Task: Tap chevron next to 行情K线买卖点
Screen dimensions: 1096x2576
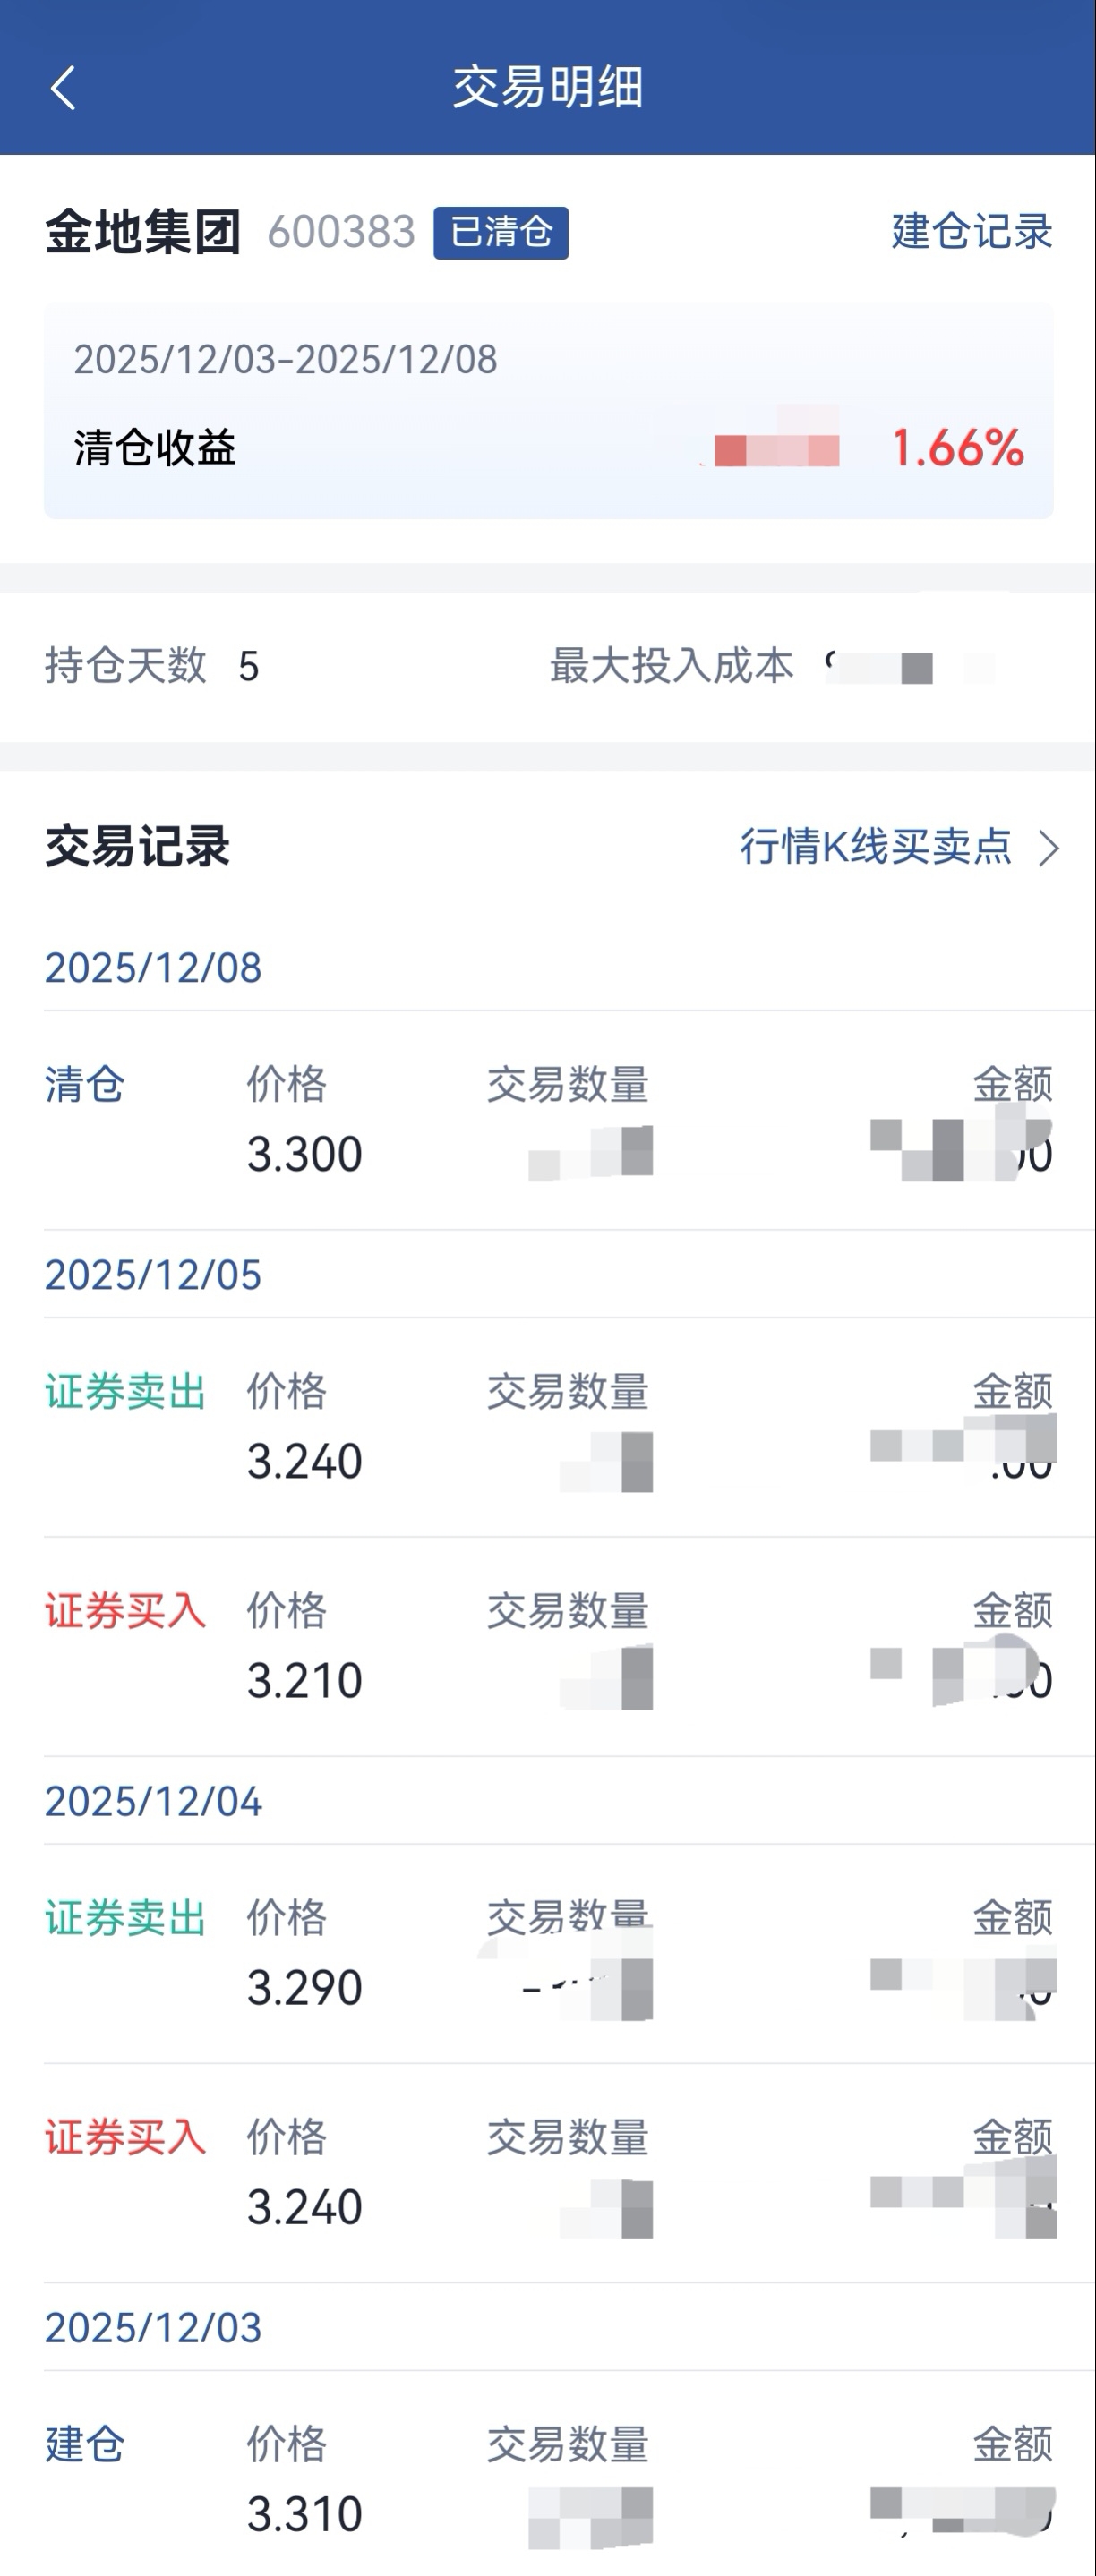Action: 1048,848
